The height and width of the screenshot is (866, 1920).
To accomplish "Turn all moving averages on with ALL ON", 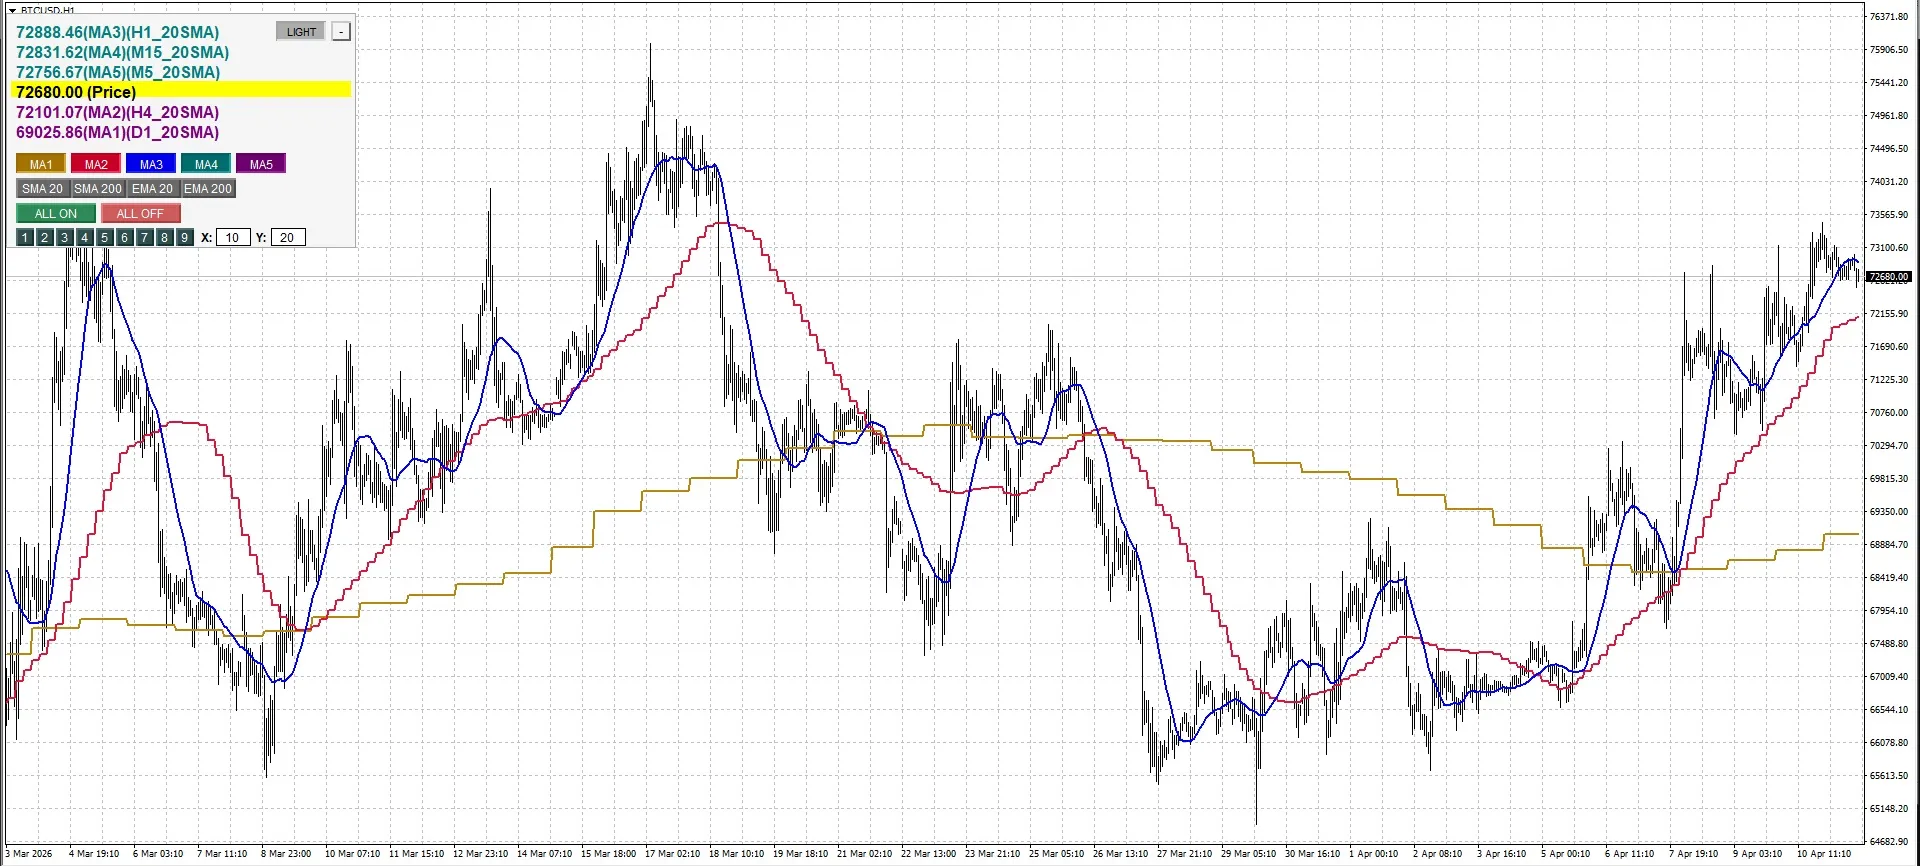I will click(x=56, y=214).
